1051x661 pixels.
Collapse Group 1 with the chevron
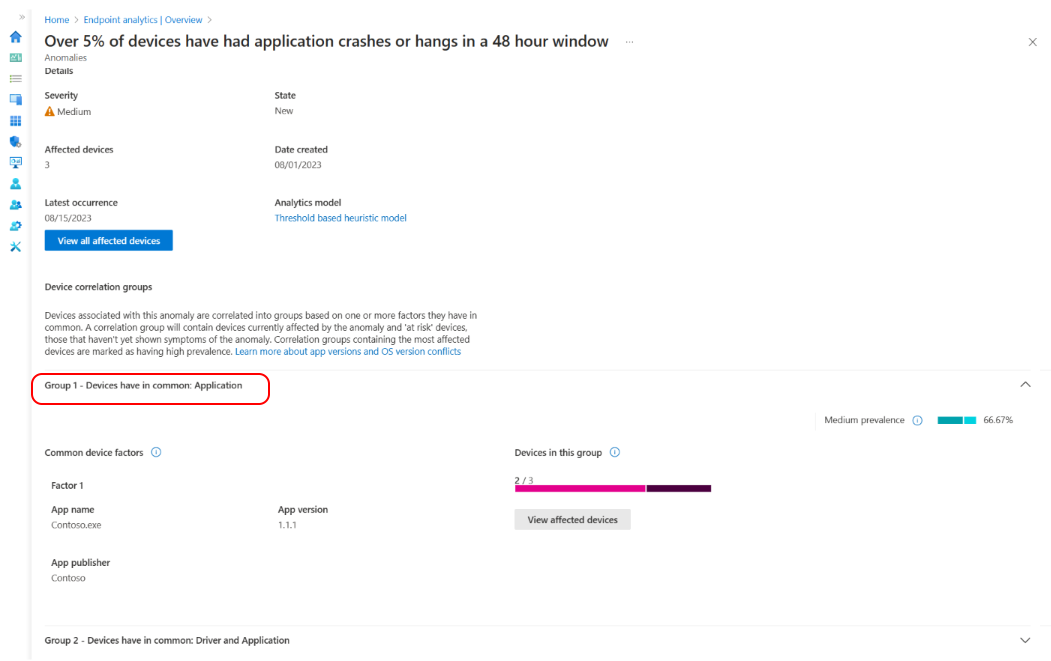(x=1025, y=384)
